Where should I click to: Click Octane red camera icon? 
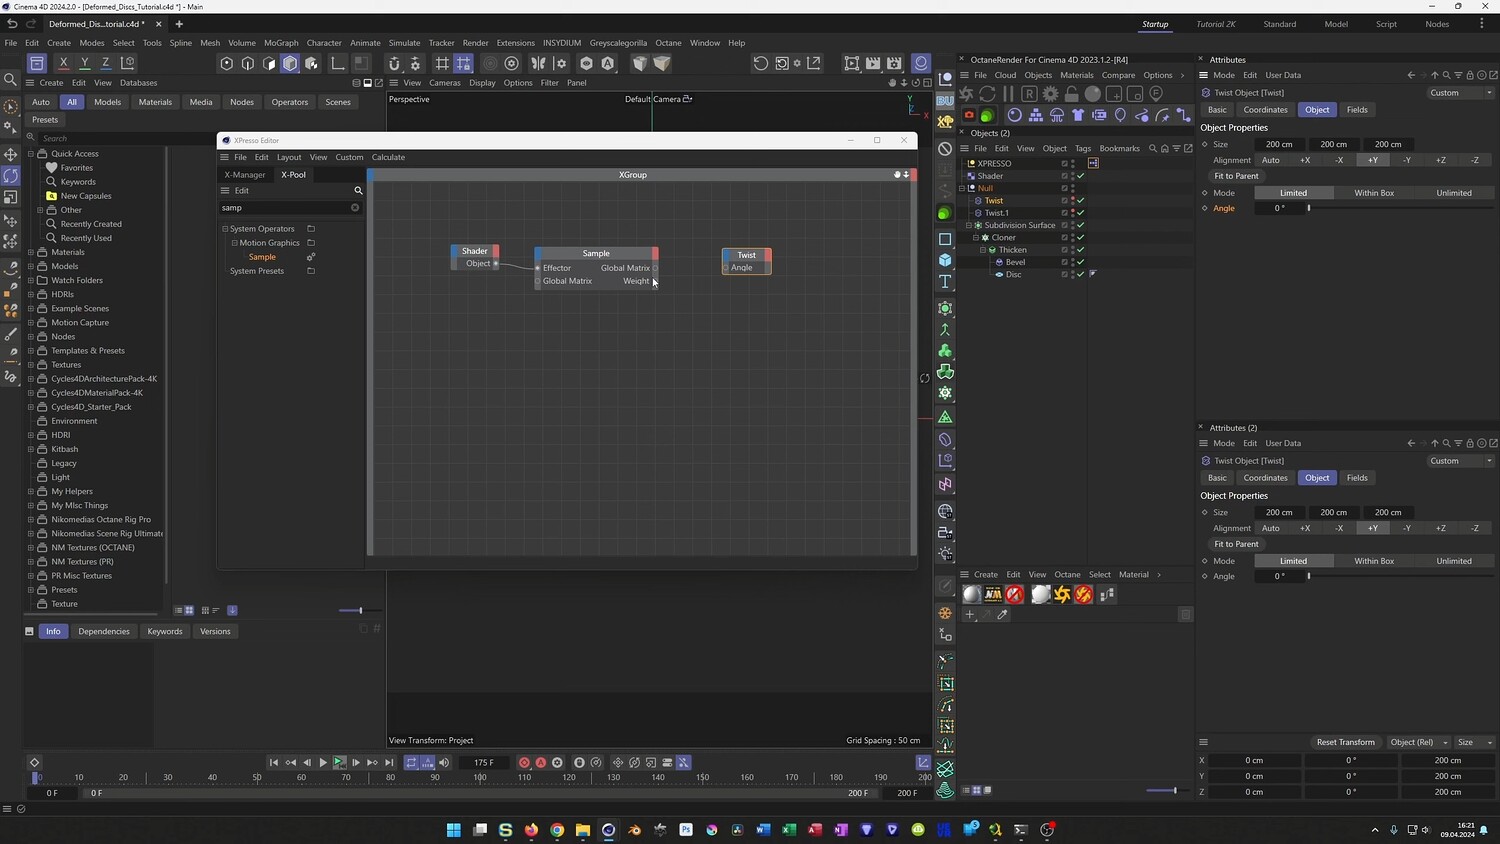(968, 115)
